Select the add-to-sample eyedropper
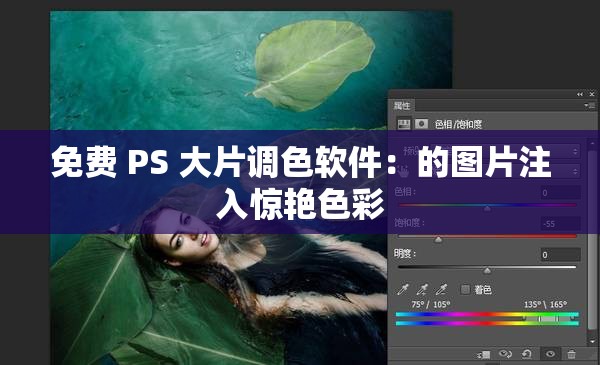This screenshot has width=600, height=365. click(422, 289)
